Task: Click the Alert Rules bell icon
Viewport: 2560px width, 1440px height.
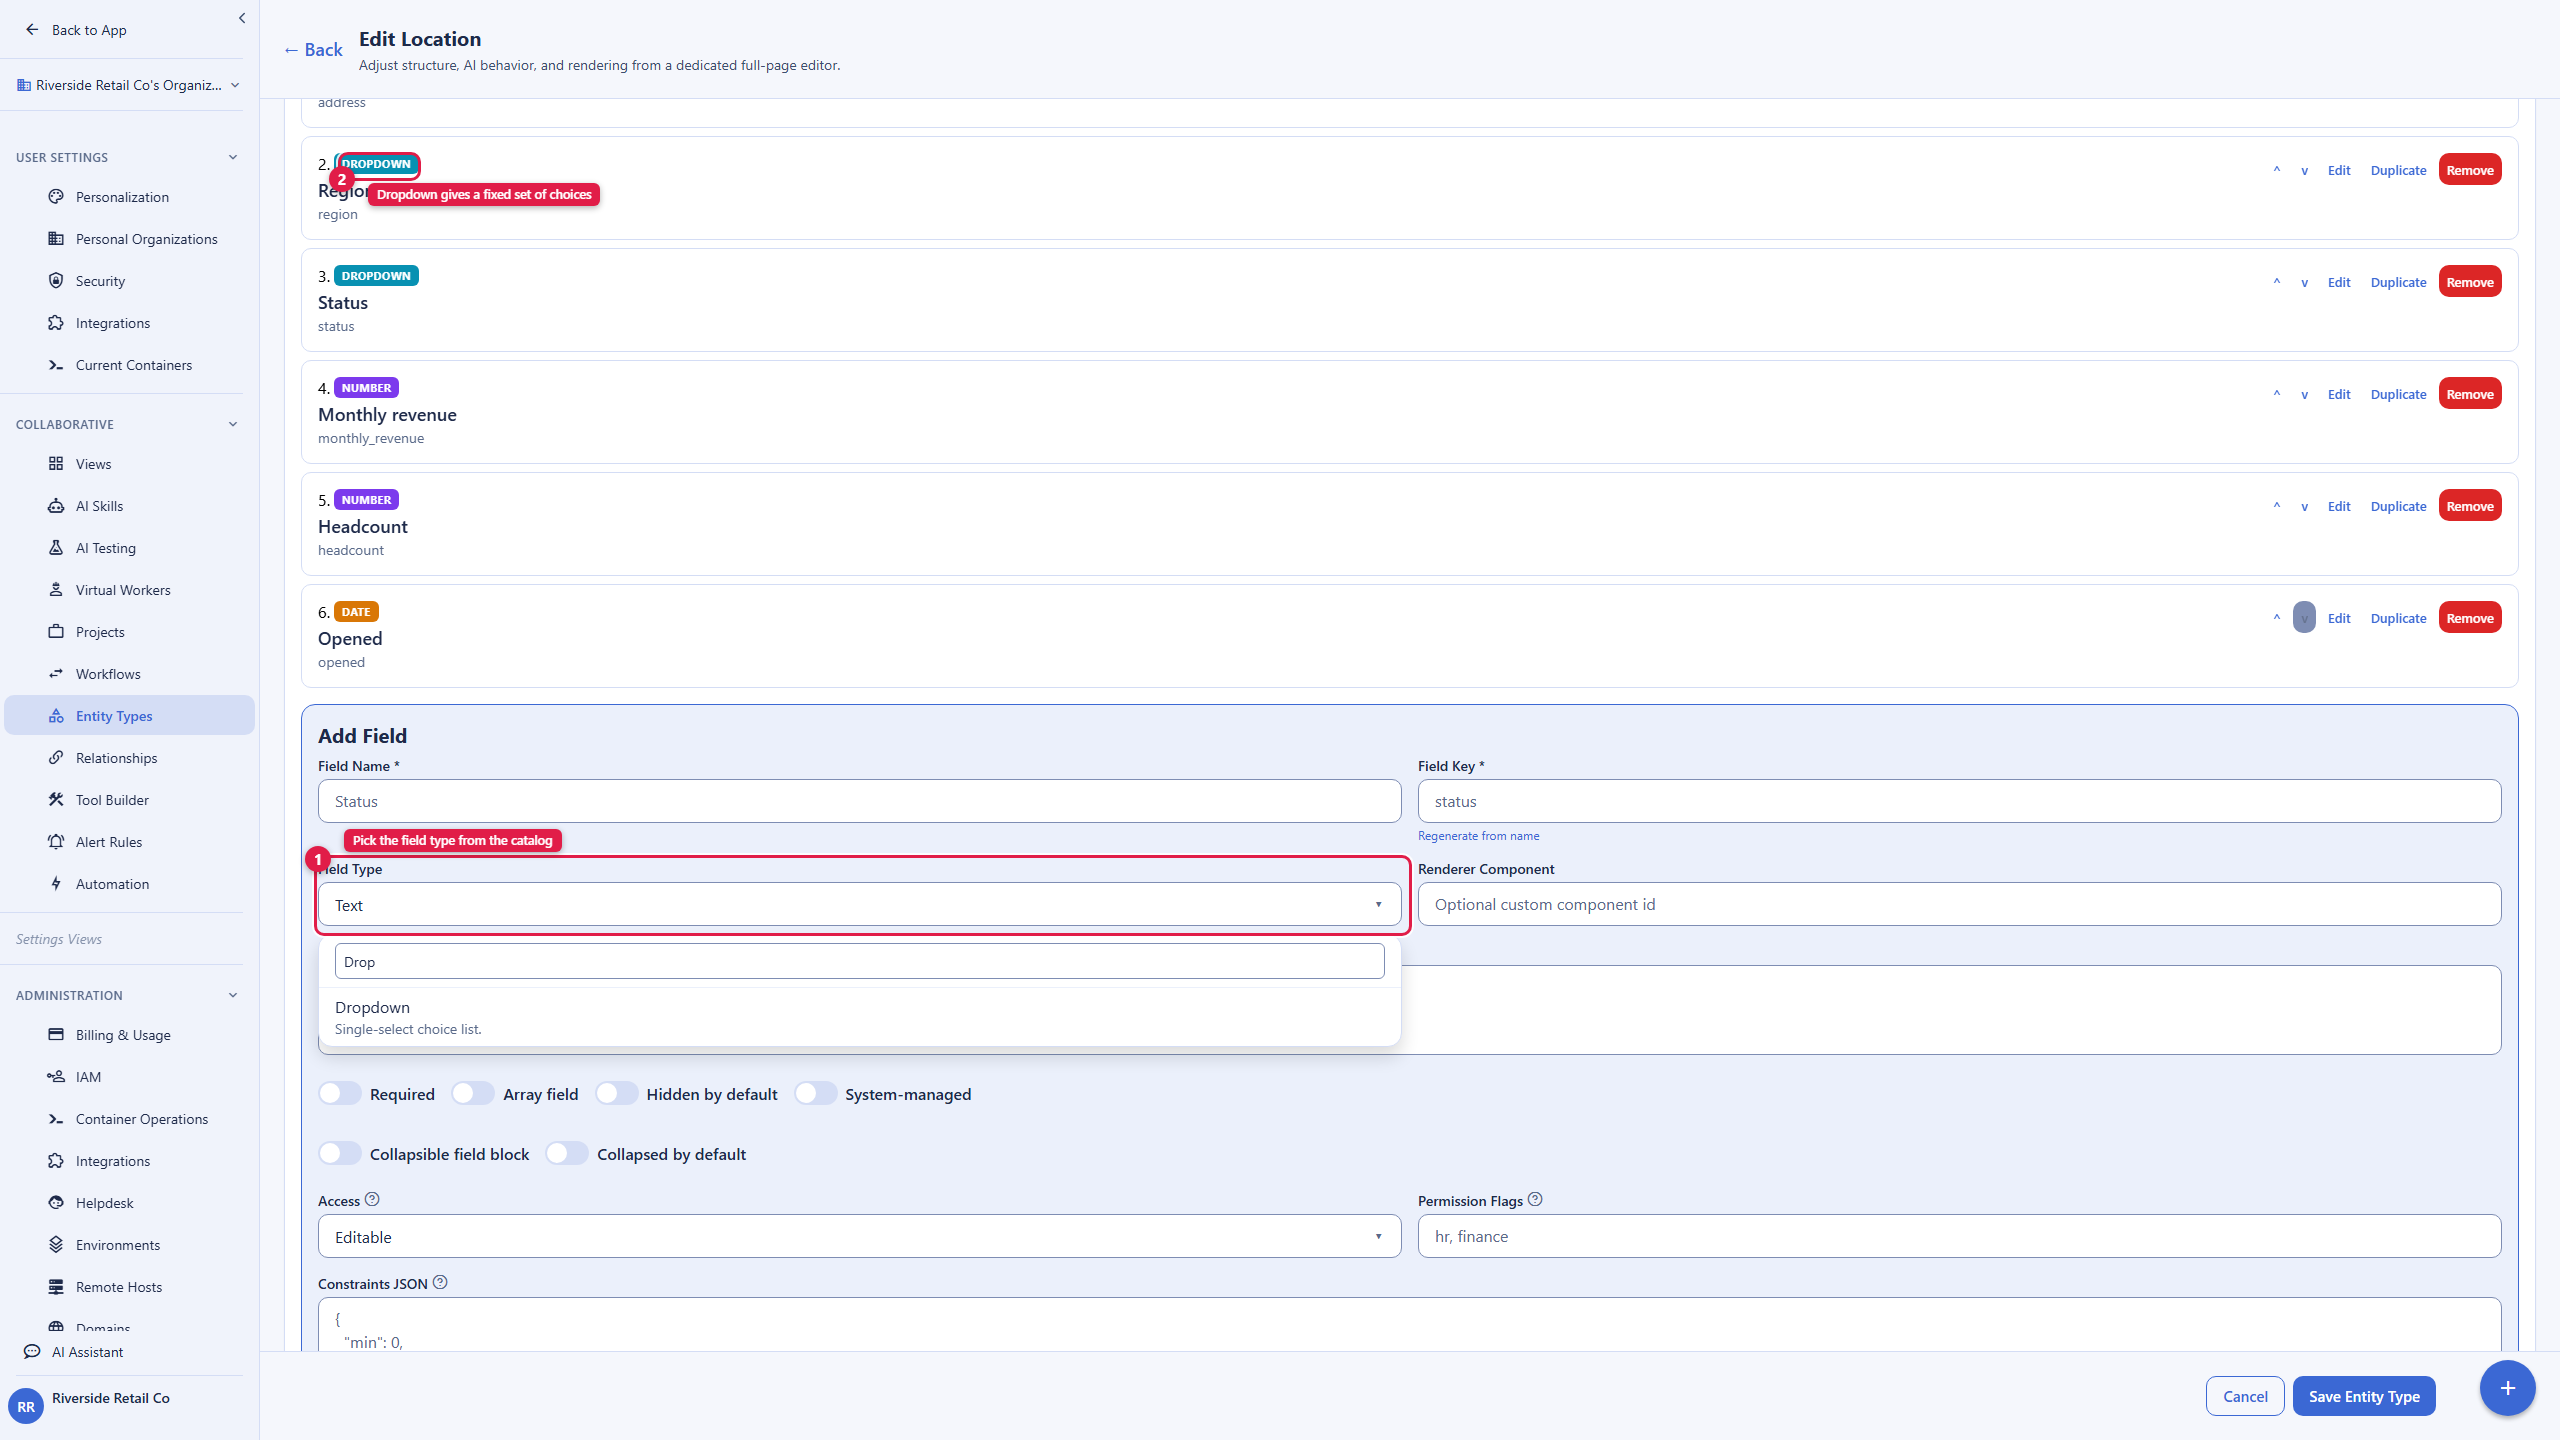Action: coord(56,842)
